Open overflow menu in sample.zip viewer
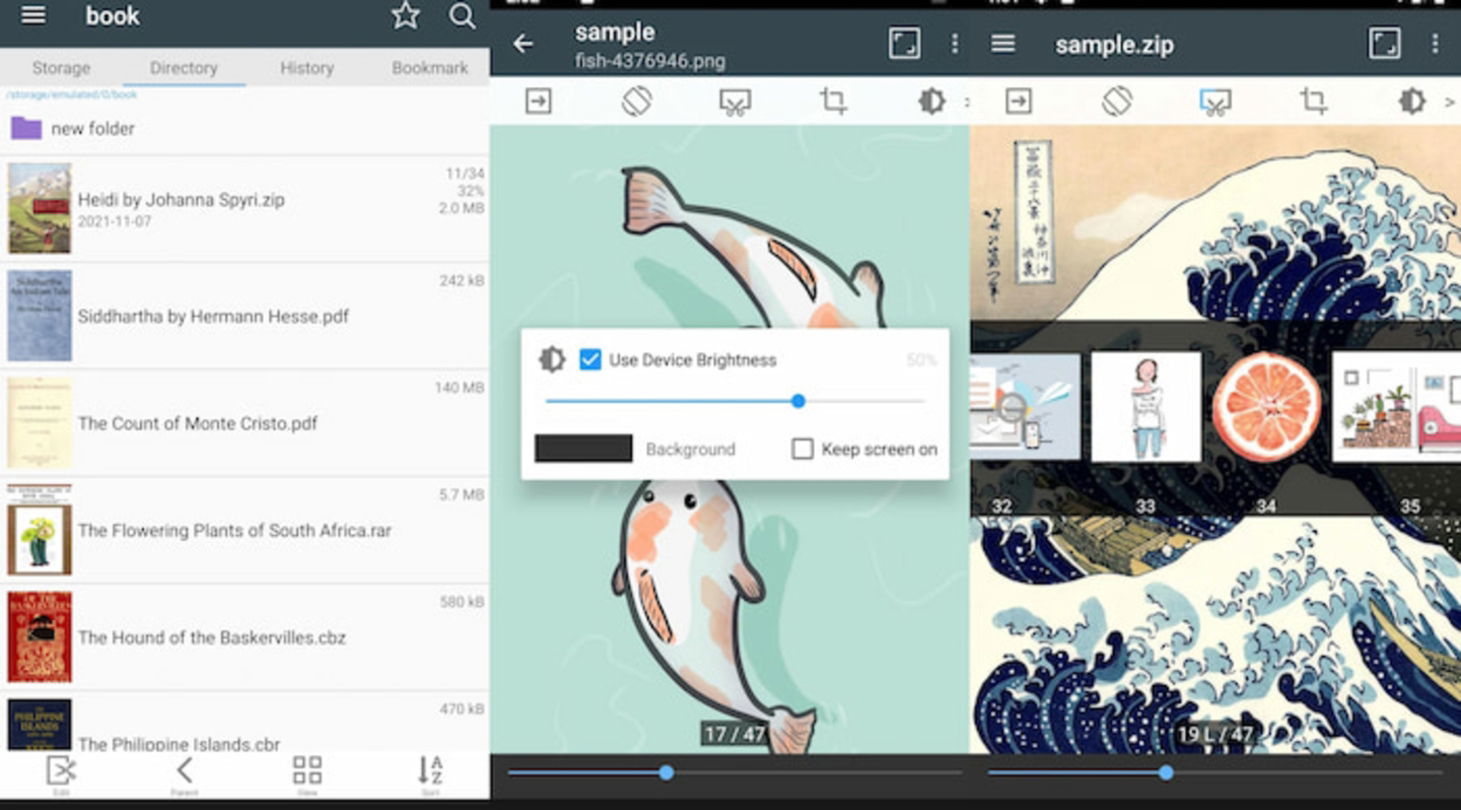The image size is (1461, 810). [1435, 44]
